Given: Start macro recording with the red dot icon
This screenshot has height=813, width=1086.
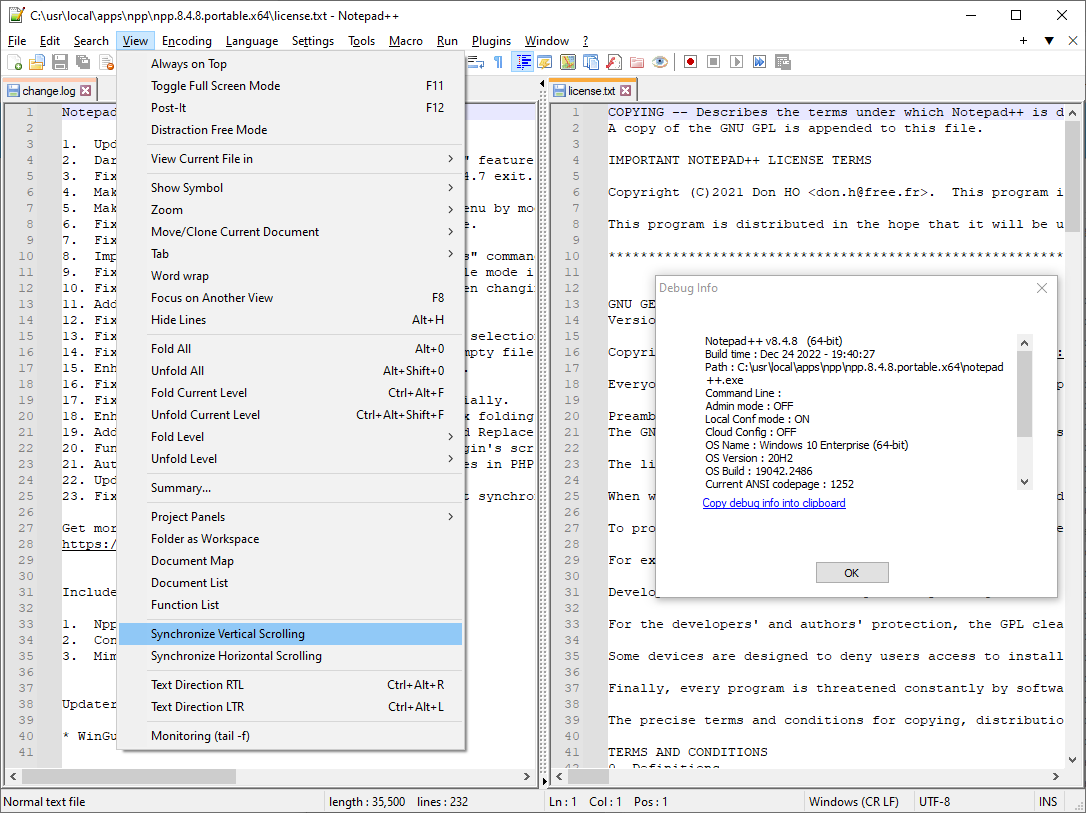Looking at the screenshot, I should 691,62.
